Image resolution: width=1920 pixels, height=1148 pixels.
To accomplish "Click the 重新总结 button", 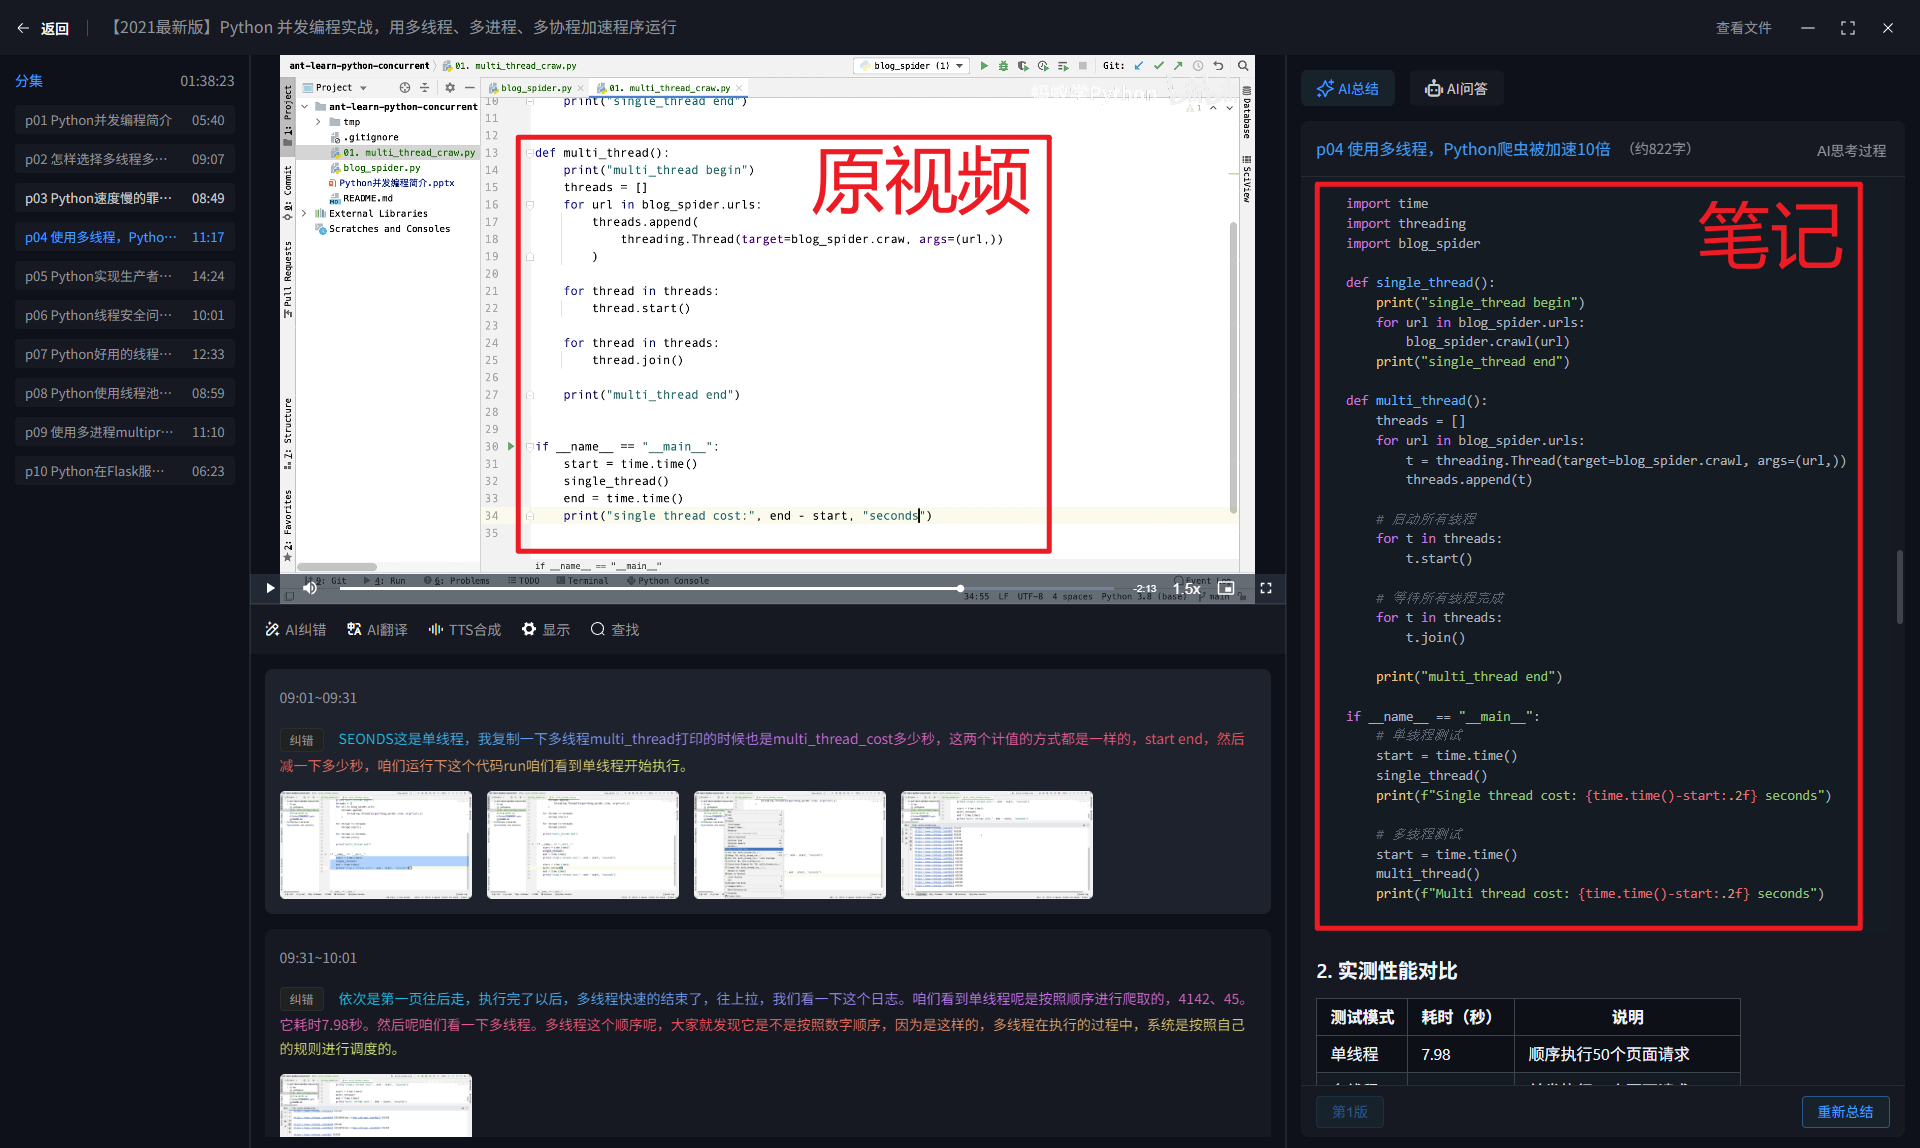I will click(x=1845, y=1112).
